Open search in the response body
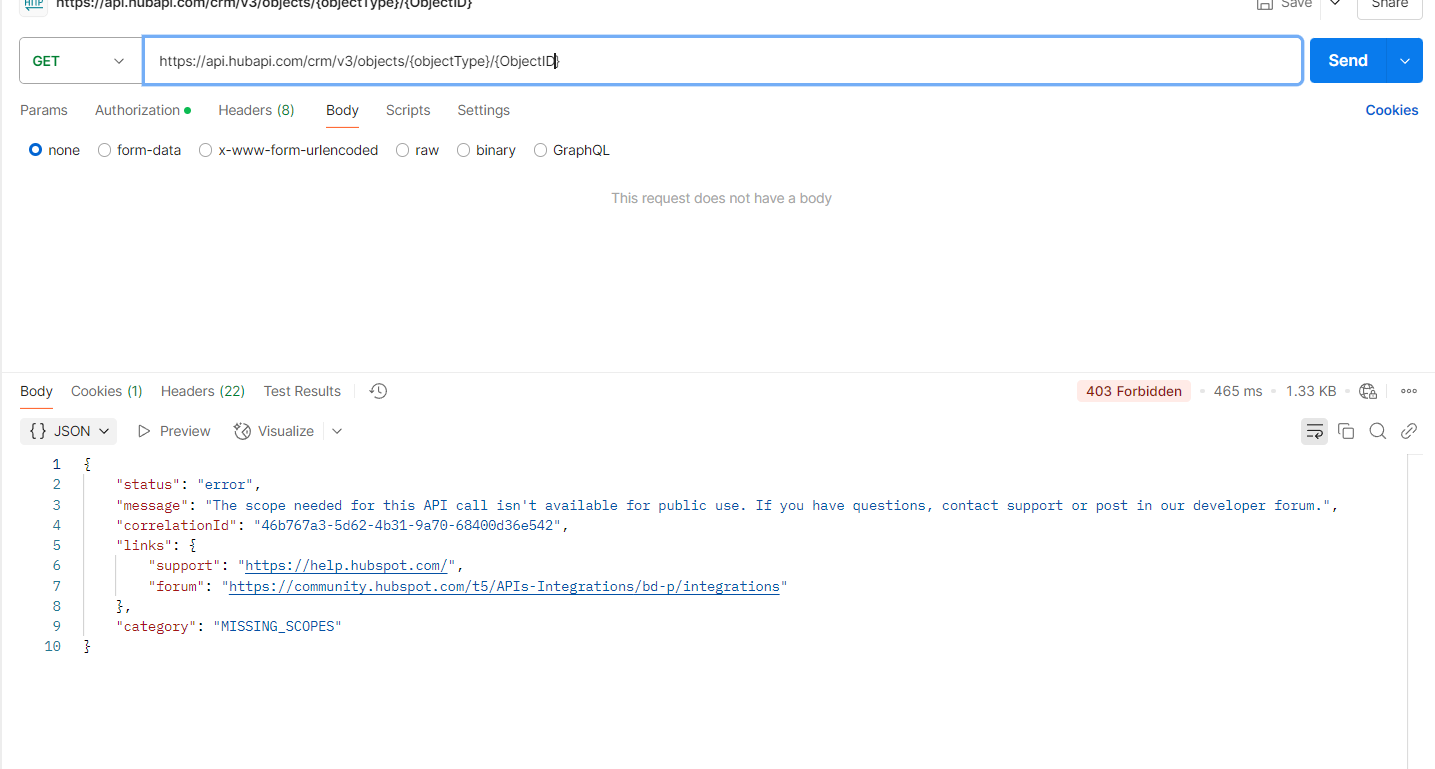The height and width of the screenshot is (769, 1435). click(x=1378, y=431)
